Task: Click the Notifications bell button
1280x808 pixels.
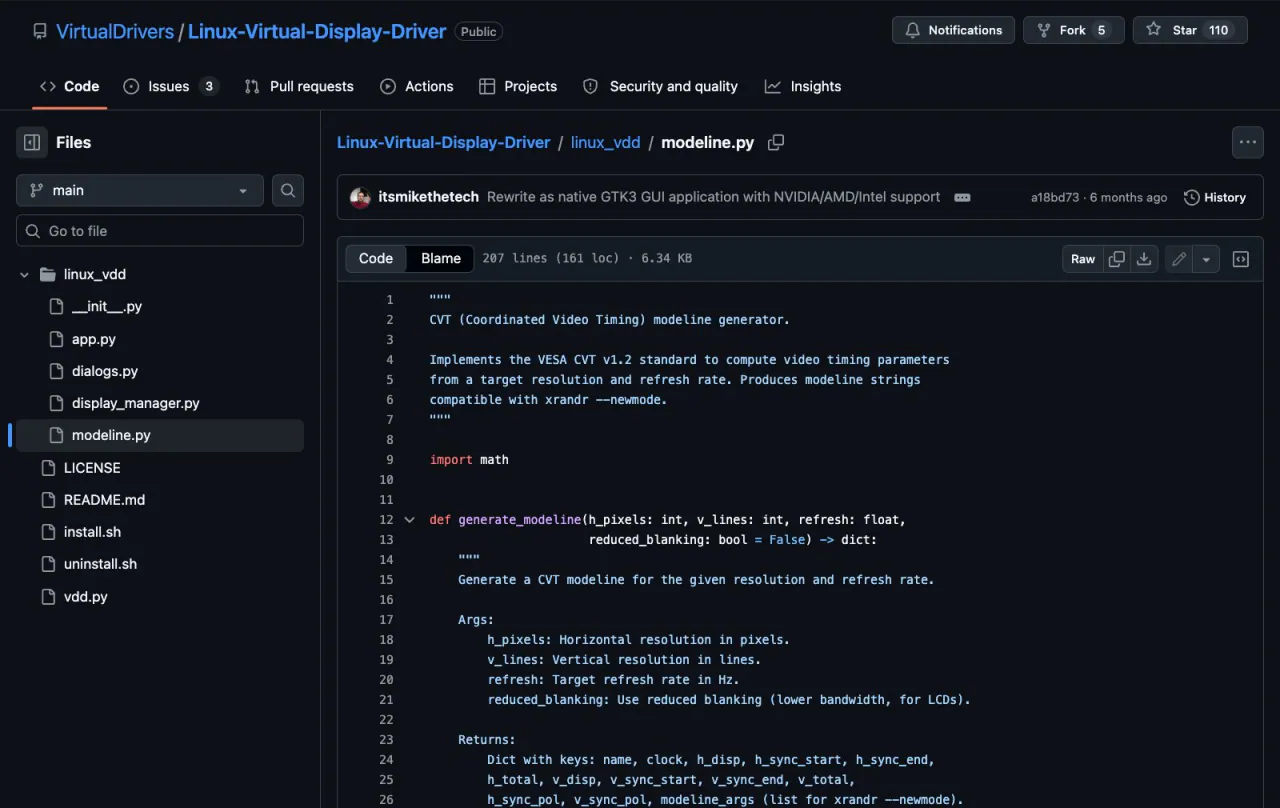Action: 953,30
